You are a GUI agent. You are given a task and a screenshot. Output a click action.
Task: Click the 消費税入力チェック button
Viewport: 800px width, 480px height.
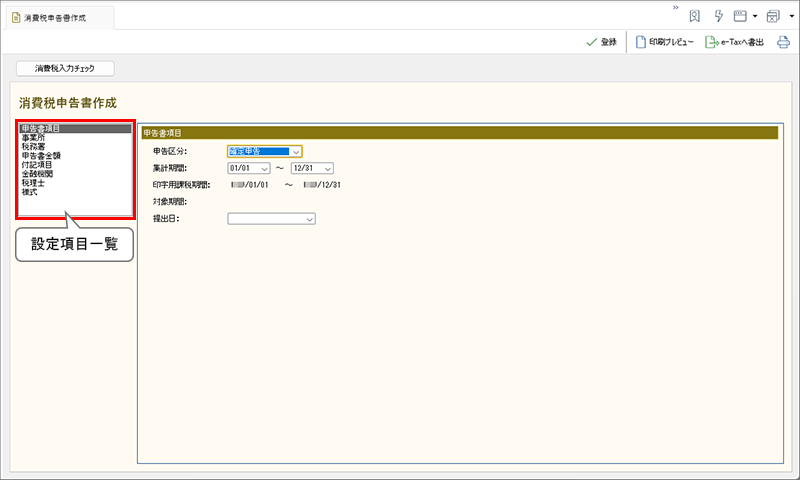click(66, 69)
